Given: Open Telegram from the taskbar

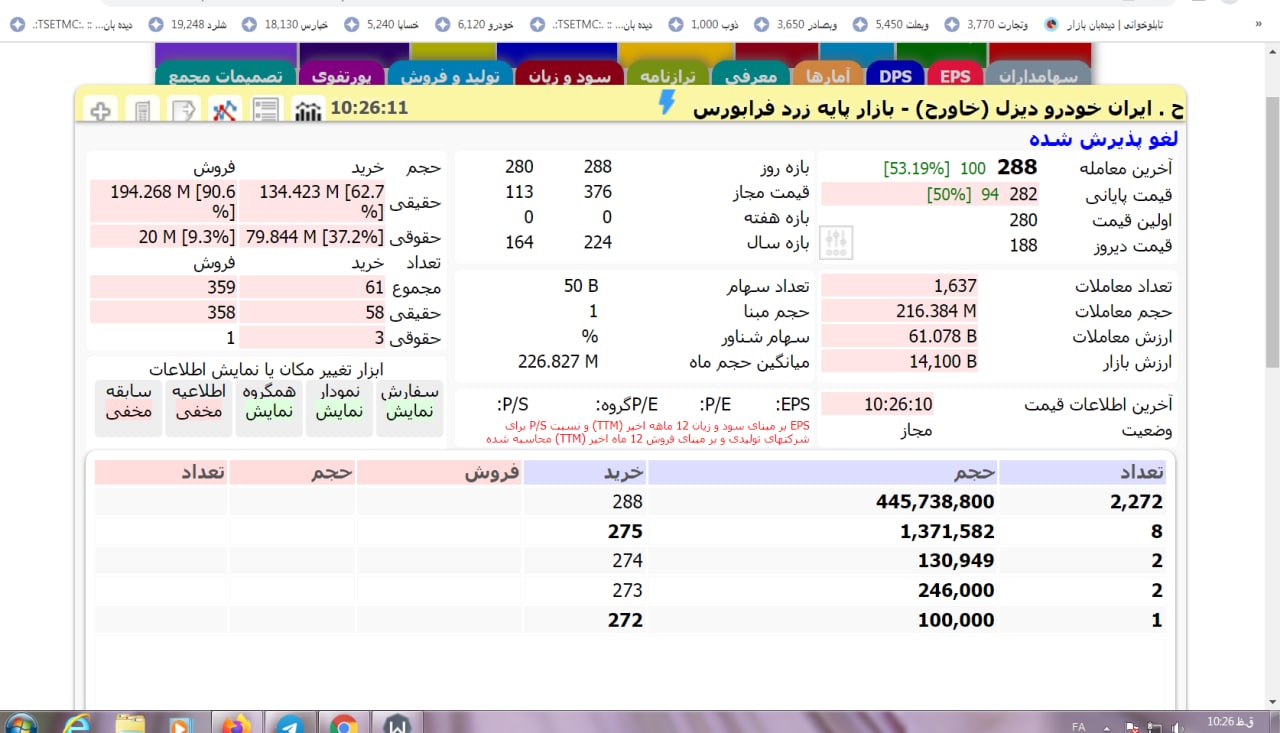Looking at the screenshot, I should (290, 723).
